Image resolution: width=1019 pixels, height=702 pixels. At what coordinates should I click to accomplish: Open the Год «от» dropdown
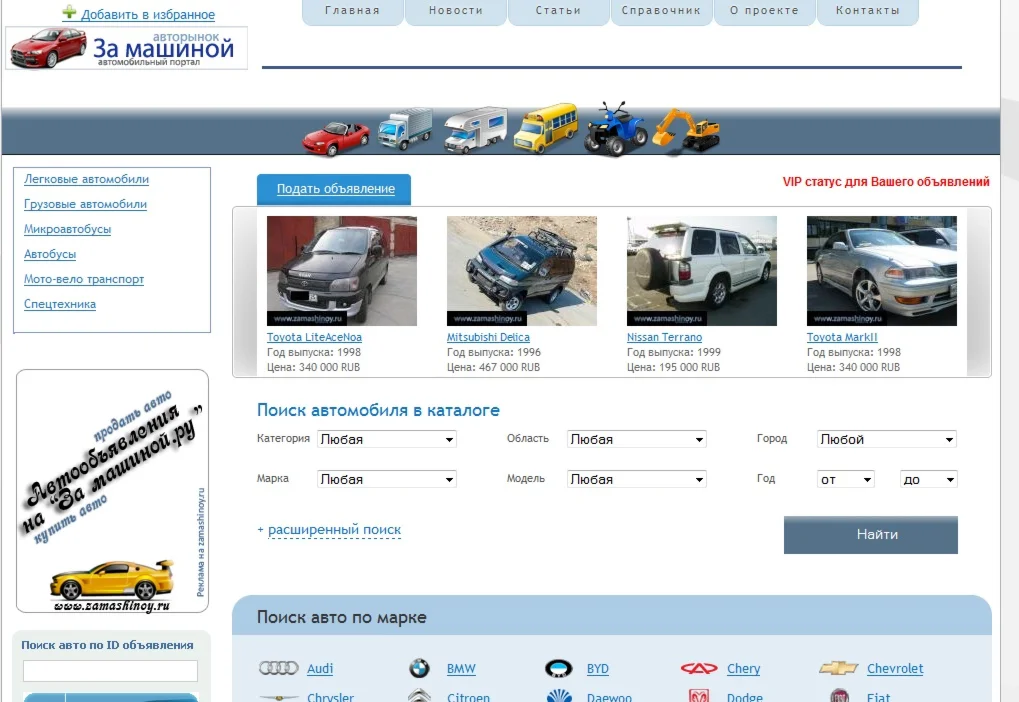coord(844,478)
